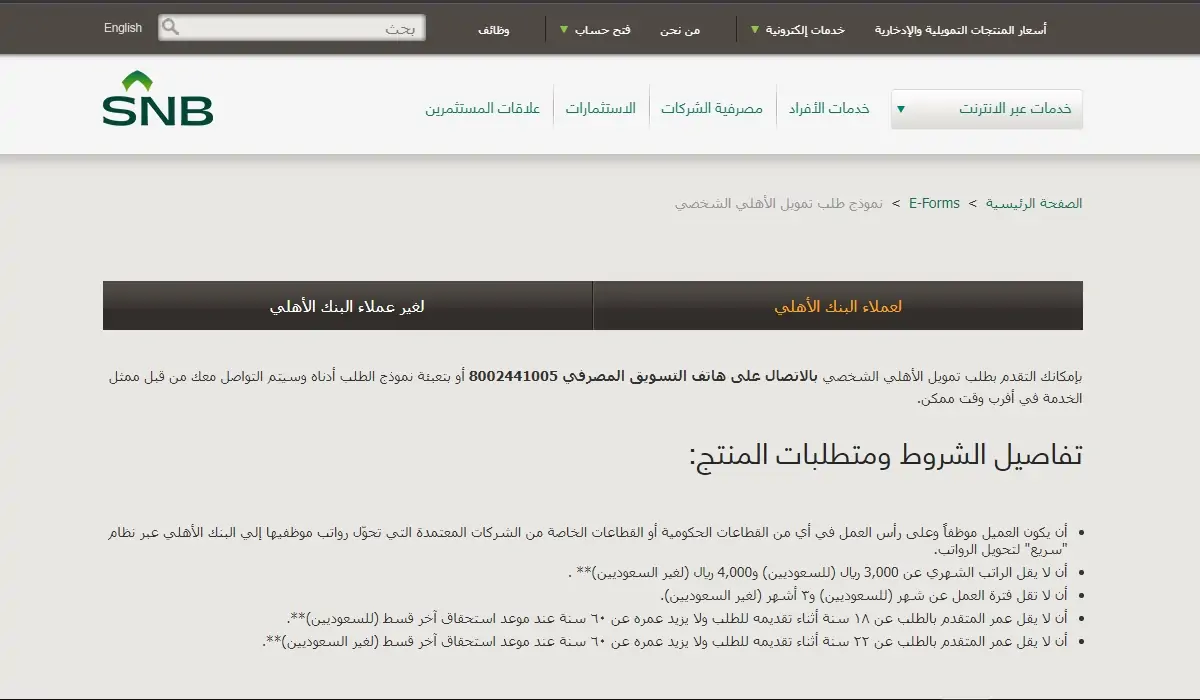Switch to لعملاء البنك الأهلي tab
This screenshot has width=1200, height=700.
pos(838,306)
